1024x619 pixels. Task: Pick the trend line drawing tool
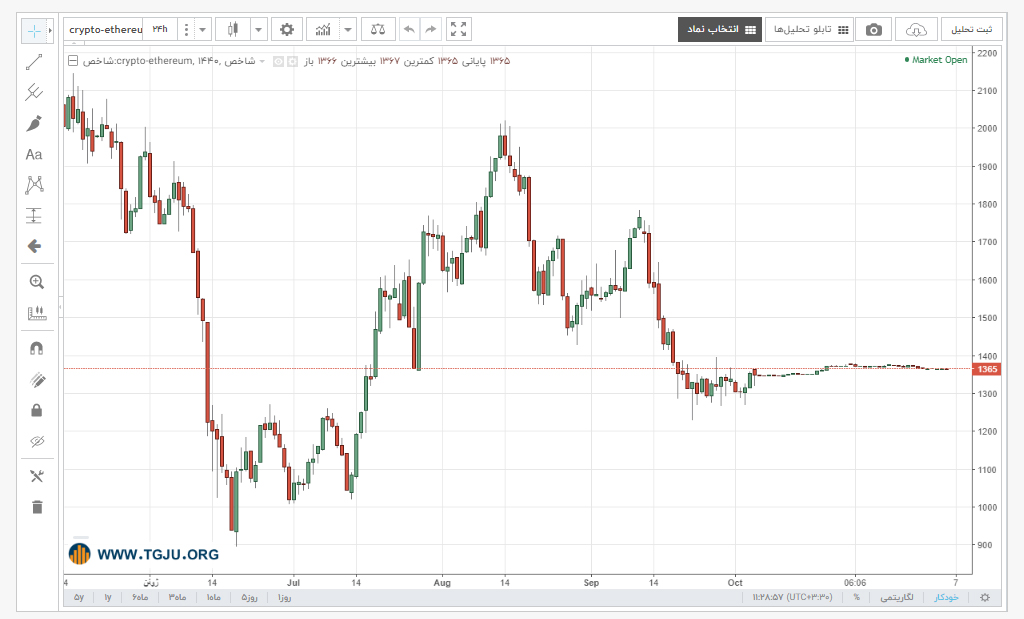tap(34, 62)
